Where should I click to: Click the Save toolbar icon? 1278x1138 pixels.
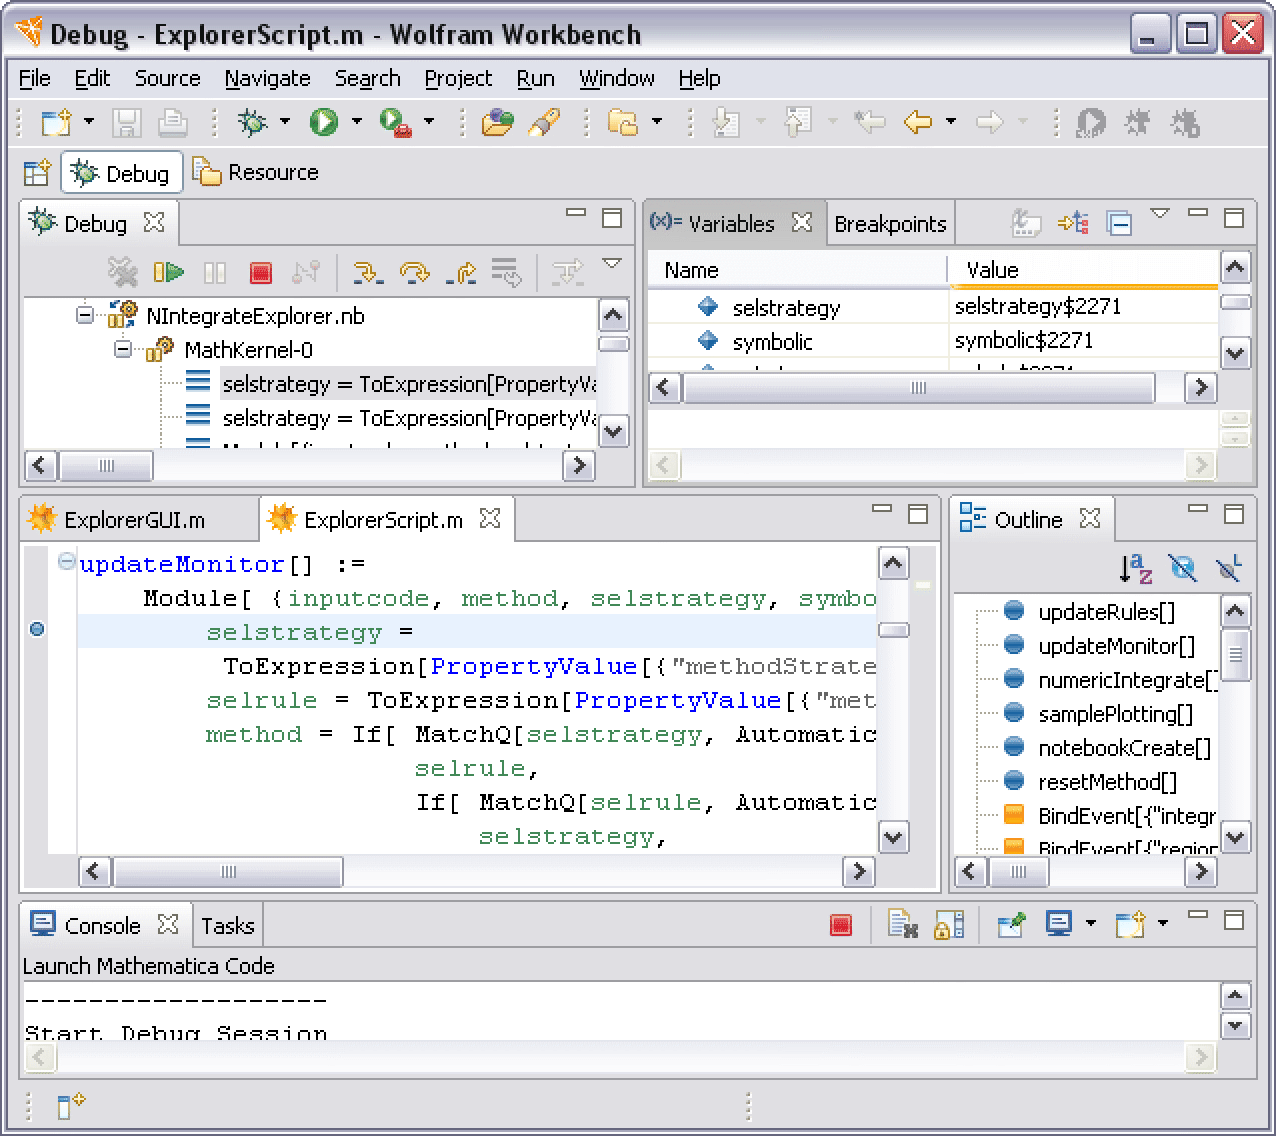[126, 123]
